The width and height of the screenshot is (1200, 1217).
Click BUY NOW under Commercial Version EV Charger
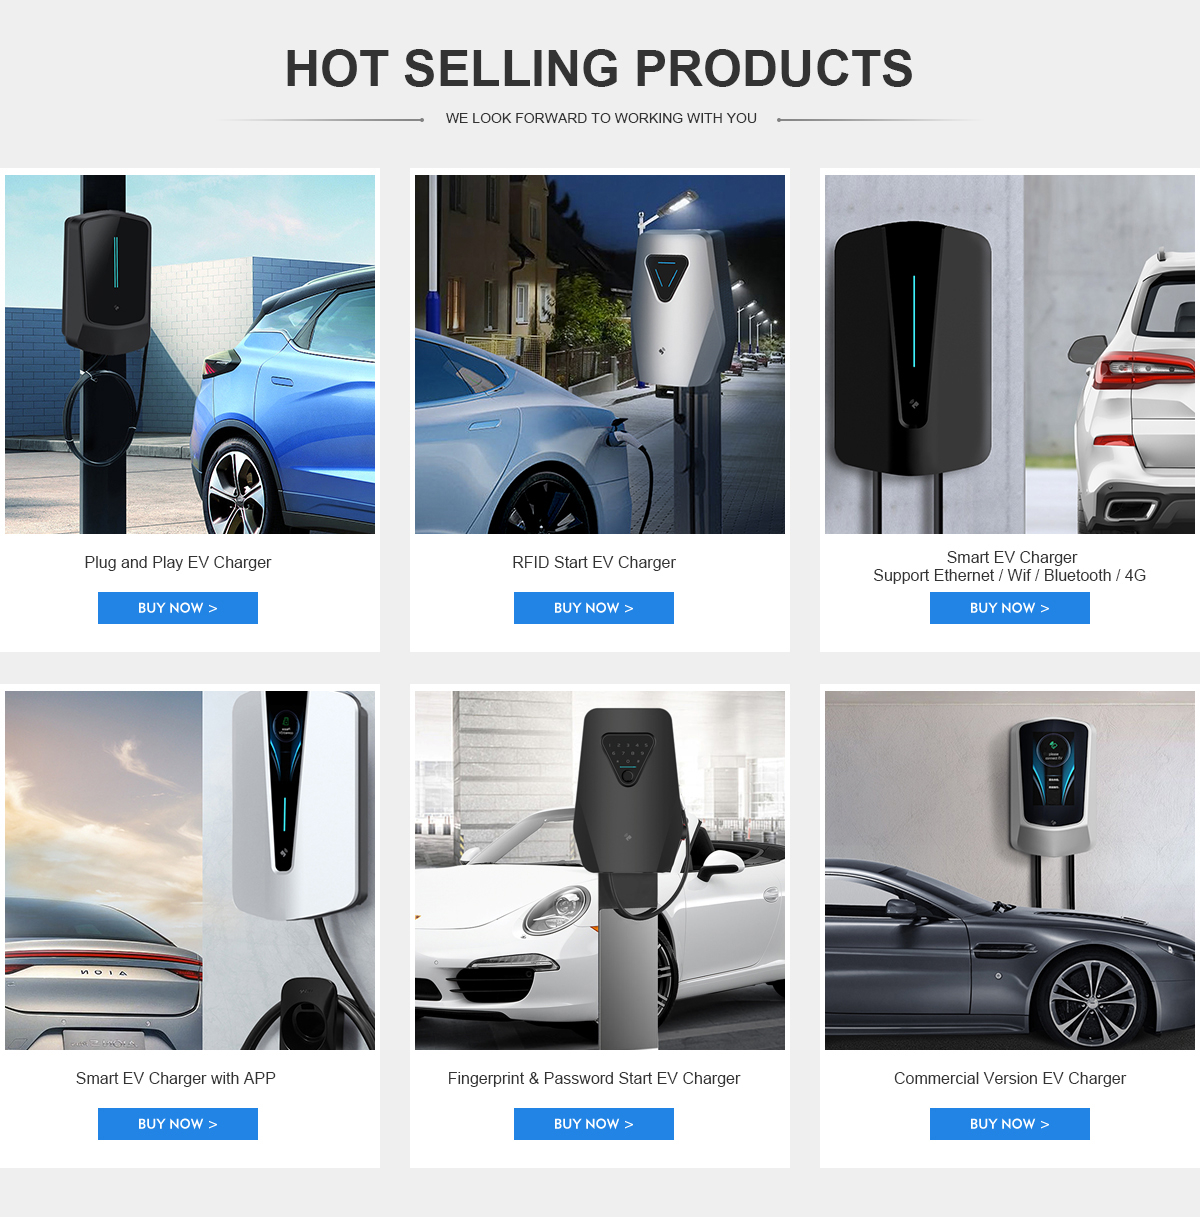click(x=1010, y=1124)
